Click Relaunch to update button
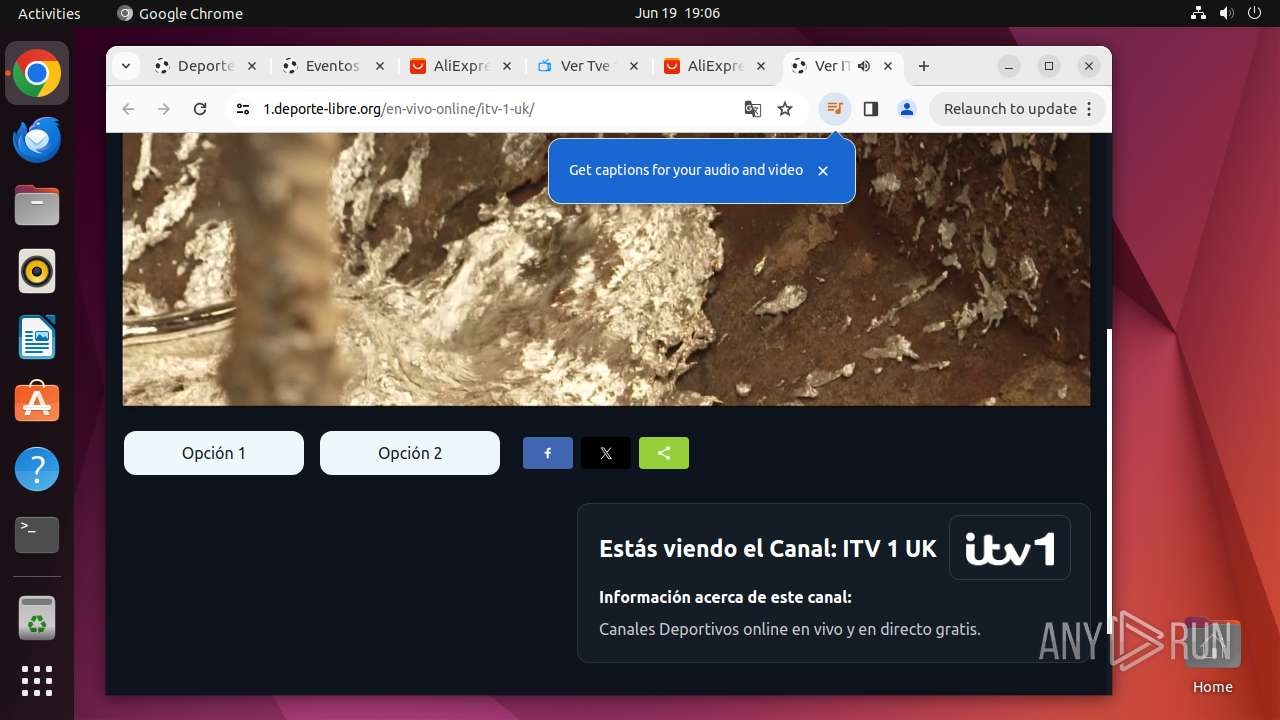This screenshot has height=720, width=1280. click(1009, 109)
